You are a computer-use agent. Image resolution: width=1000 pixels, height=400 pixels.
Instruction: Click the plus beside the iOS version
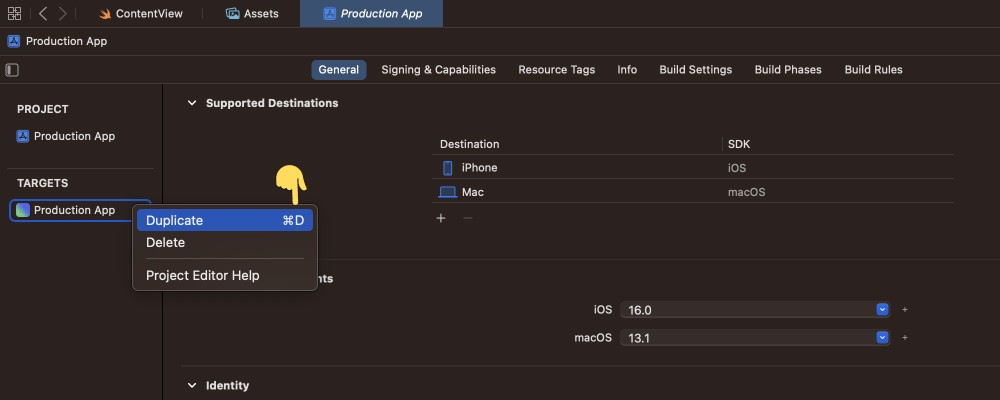click(x=905, y=310)
